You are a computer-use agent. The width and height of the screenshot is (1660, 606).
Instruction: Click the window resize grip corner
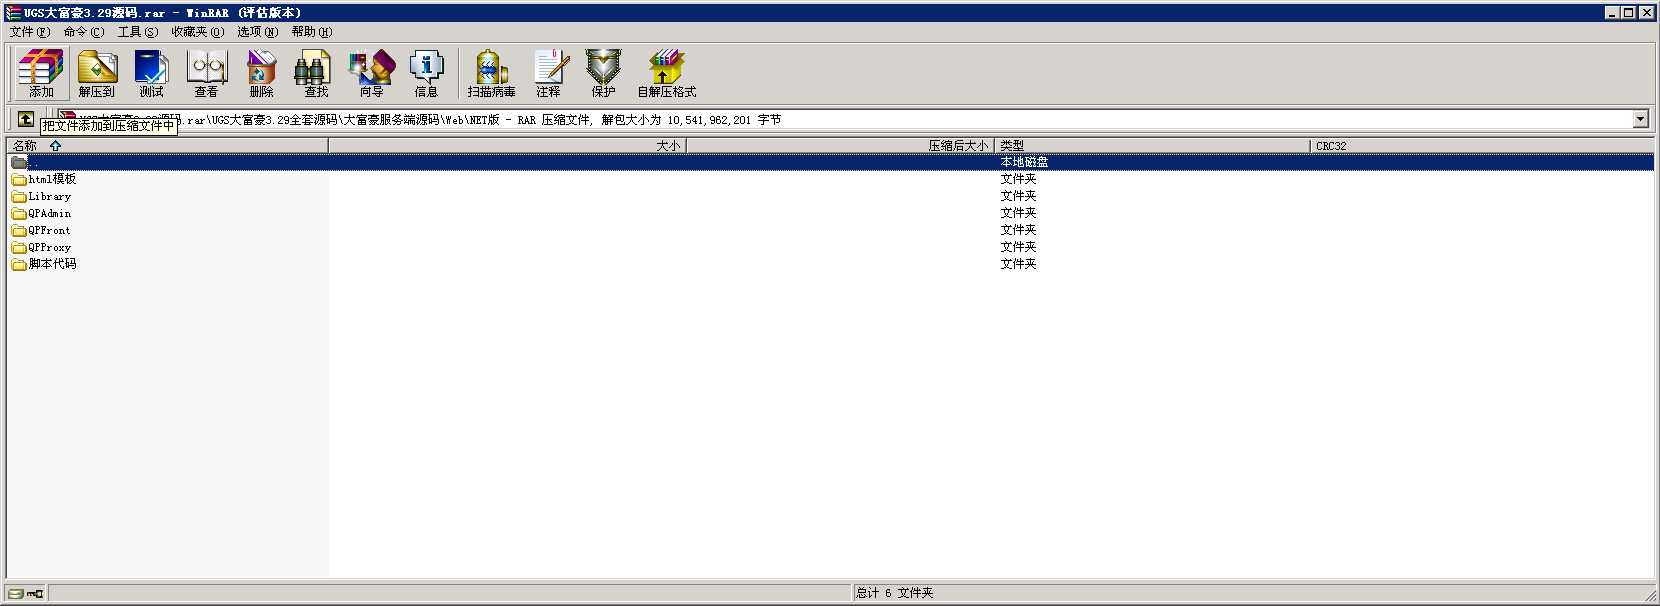1650,595
